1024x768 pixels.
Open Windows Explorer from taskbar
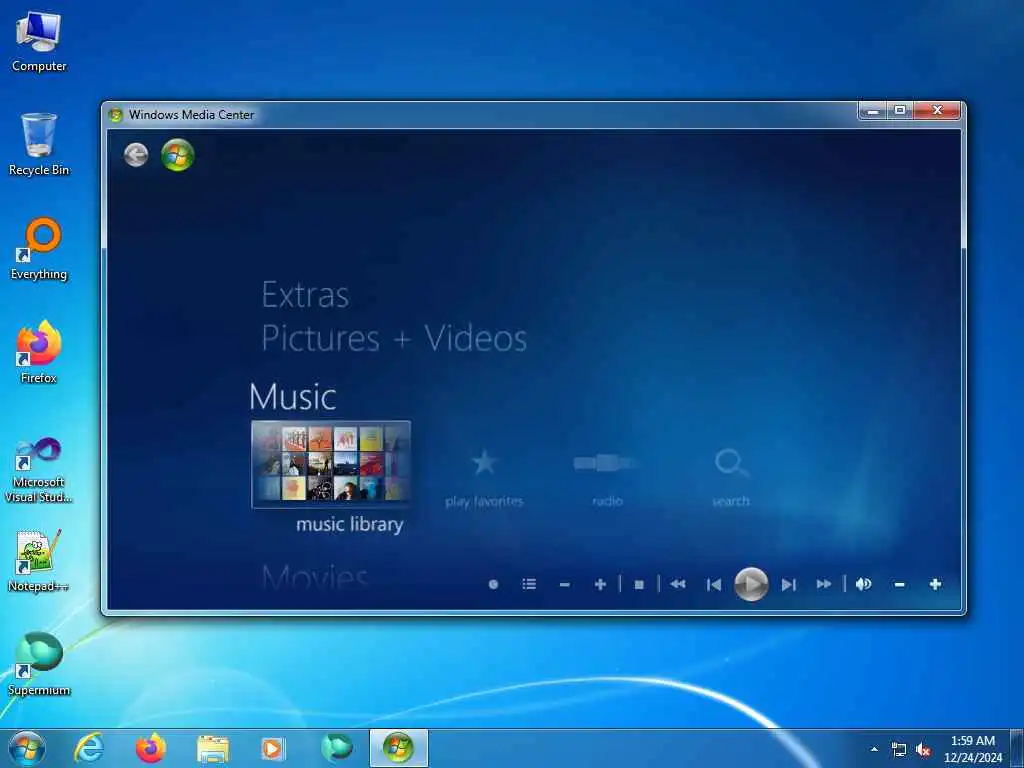tap(213, 748)
